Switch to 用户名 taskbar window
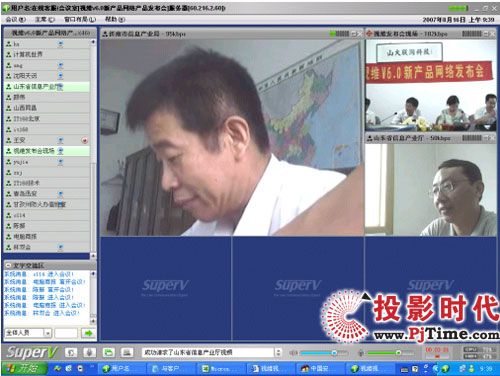 pyautogui.click(x=121, y=368)
